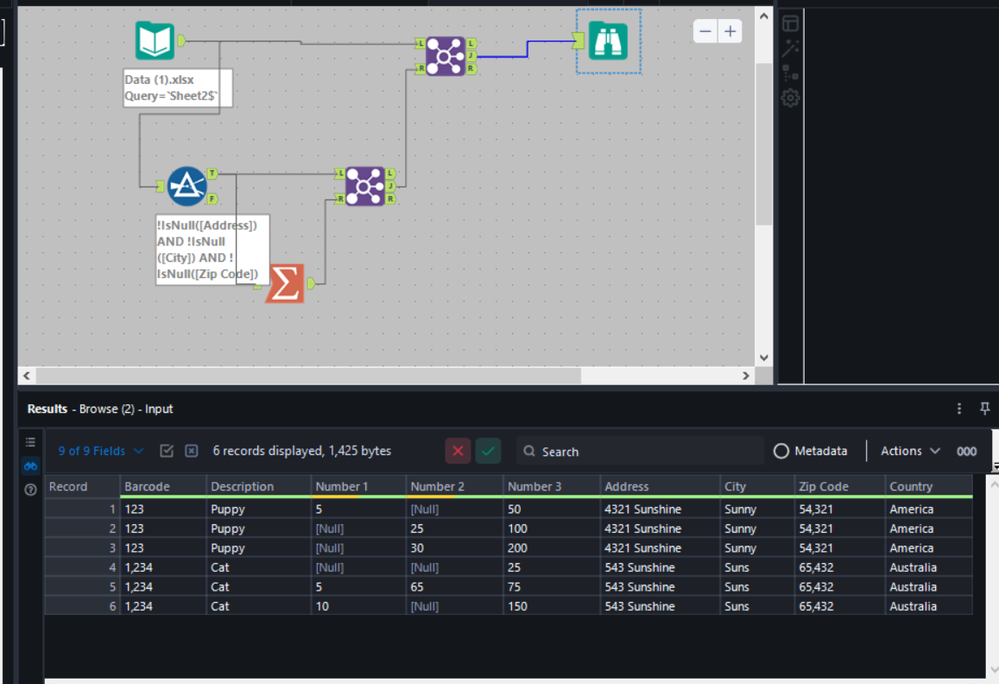Click the binoculars data view icon in Results
The height and width of the screenshot is (684, 999).
(31, 467)
